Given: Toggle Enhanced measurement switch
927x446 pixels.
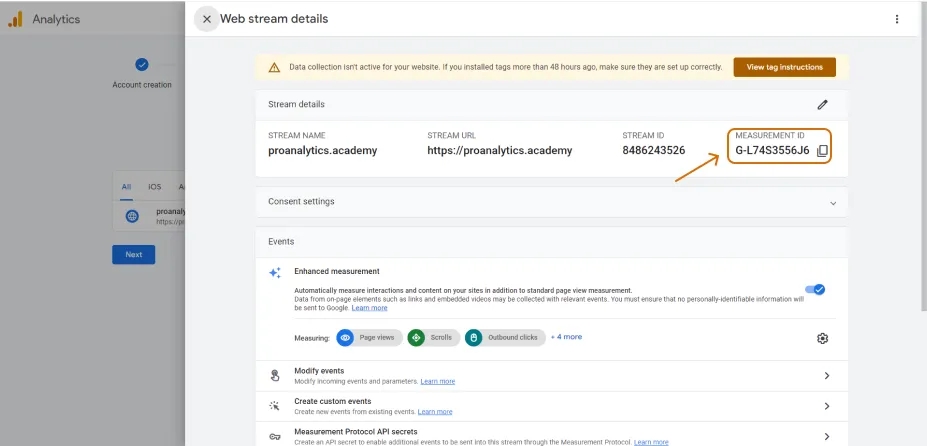Looking at the screenshot, I should [815, 289].
